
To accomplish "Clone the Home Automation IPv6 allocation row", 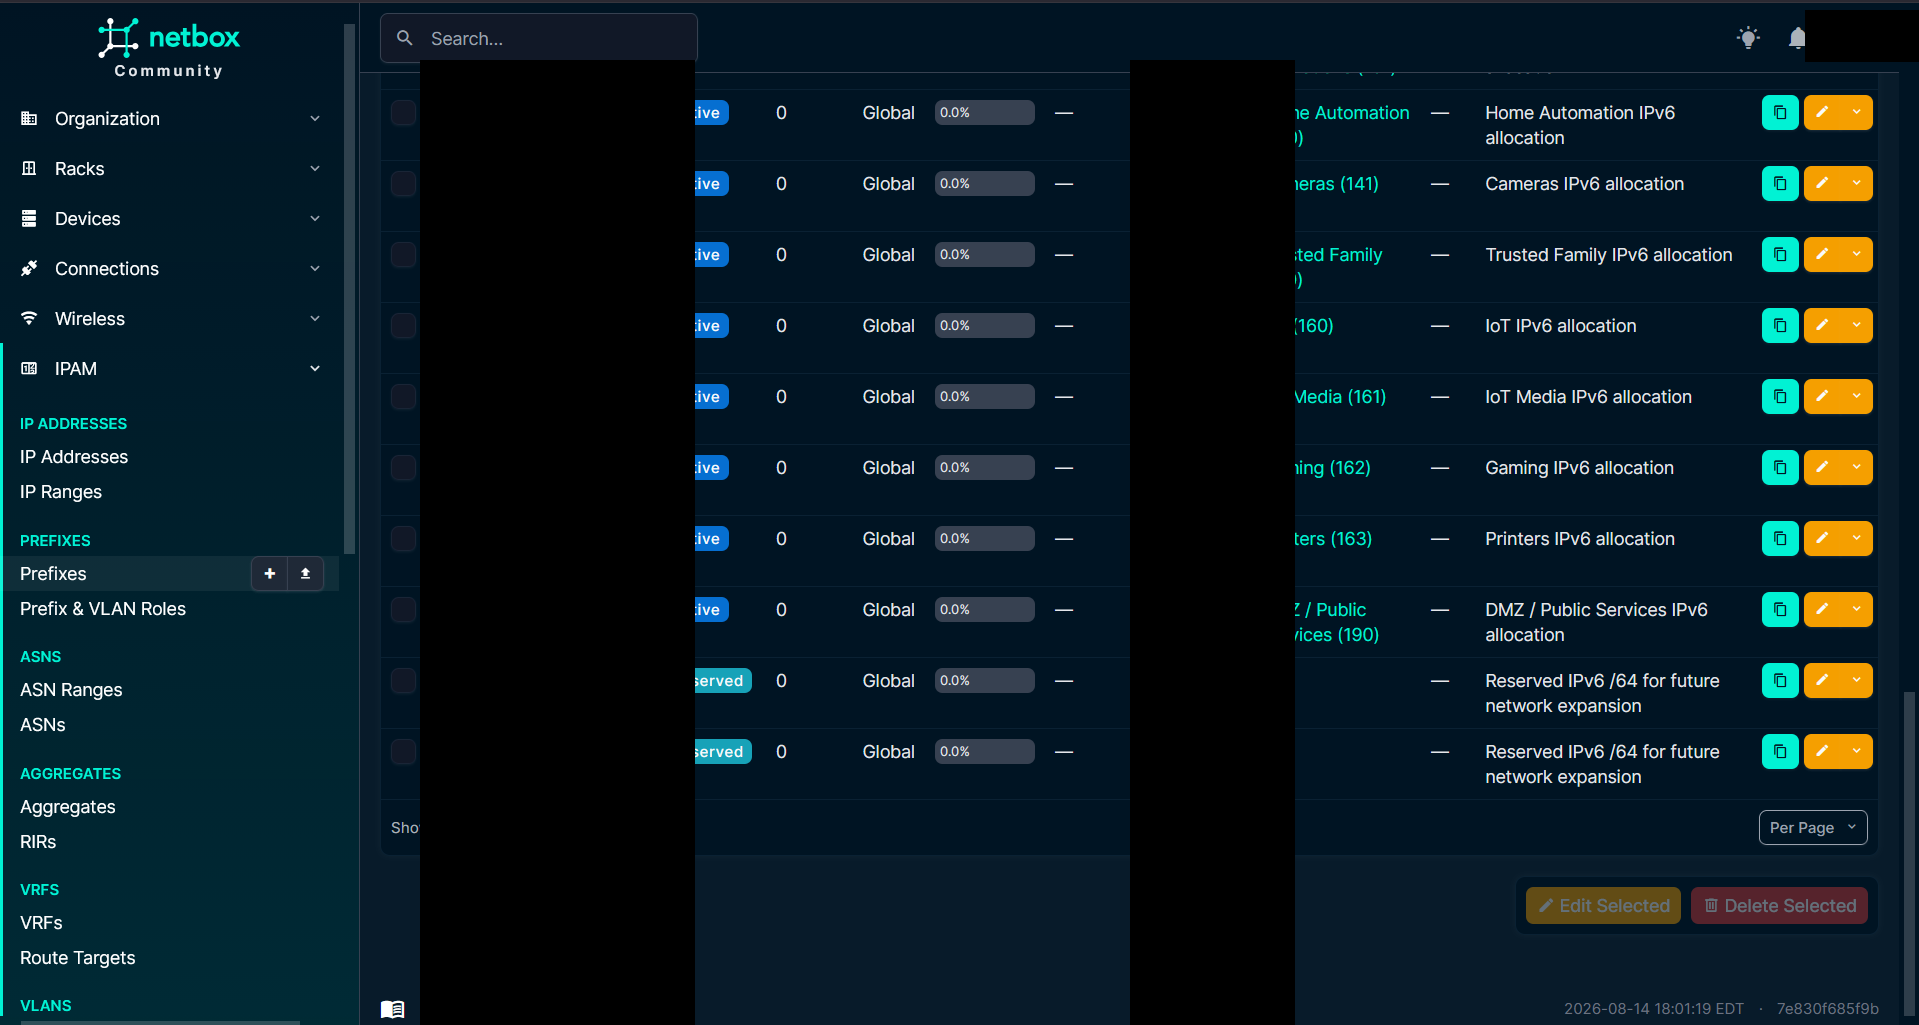I will [1780, 113].
